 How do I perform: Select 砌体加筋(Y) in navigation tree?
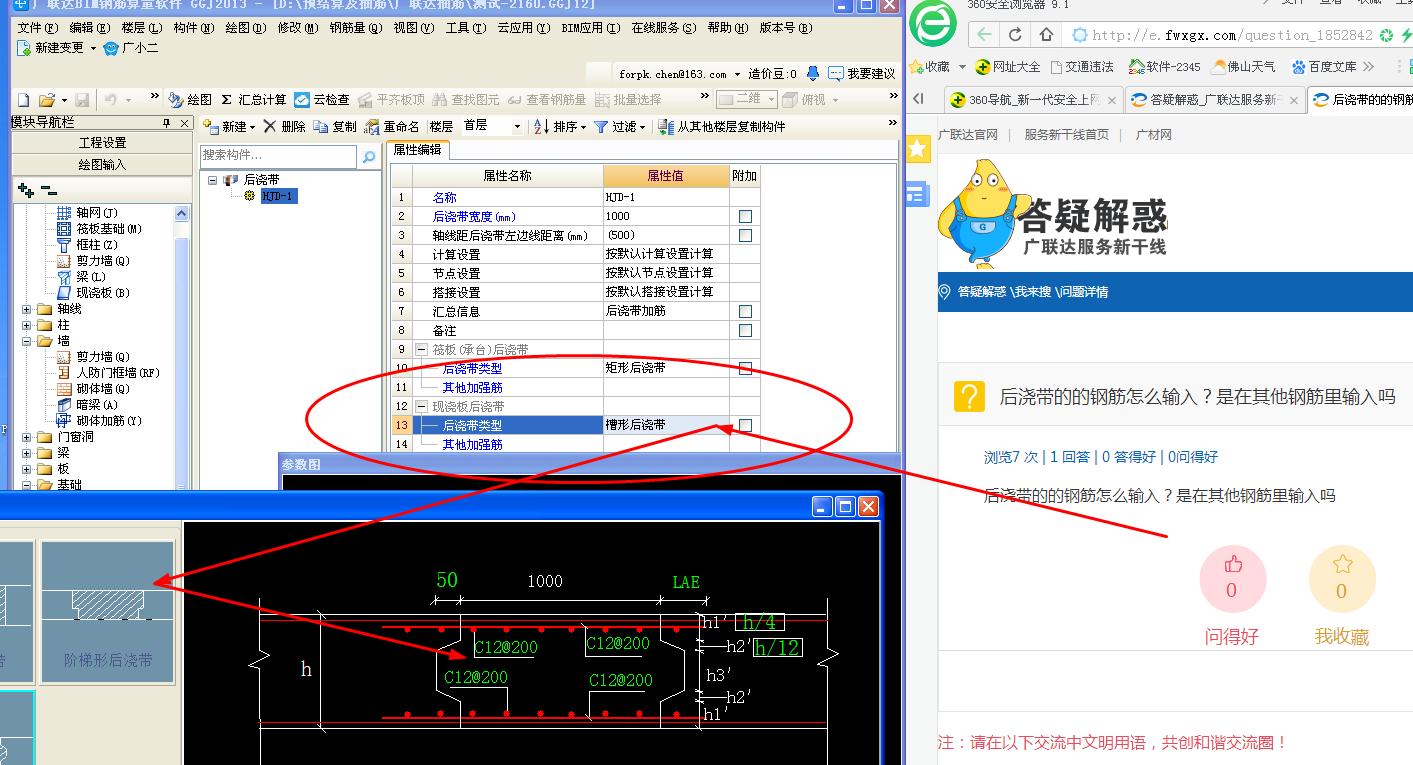(x=109, y=421)
